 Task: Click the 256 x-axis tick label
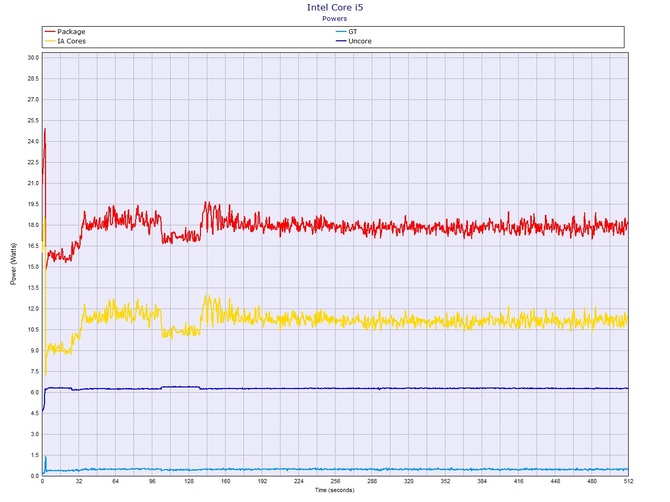pos(335,481)
